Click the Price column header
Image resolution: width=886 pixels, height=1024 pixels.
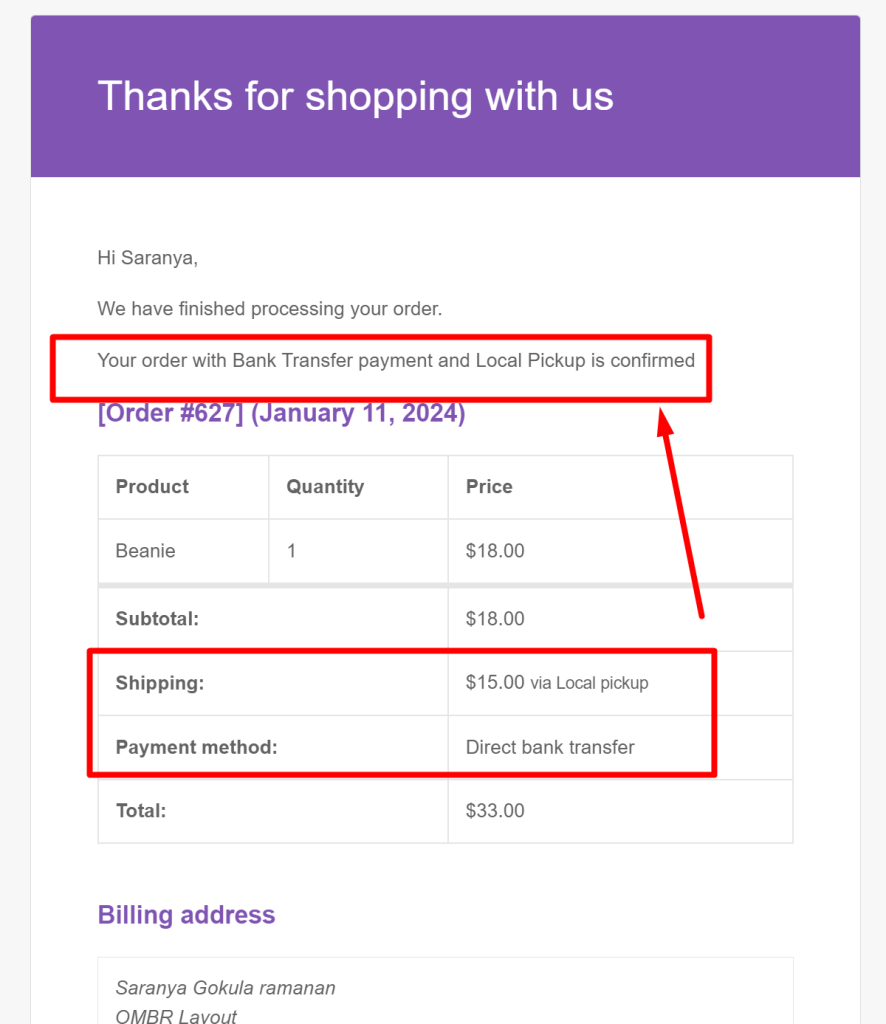[489, 487]
